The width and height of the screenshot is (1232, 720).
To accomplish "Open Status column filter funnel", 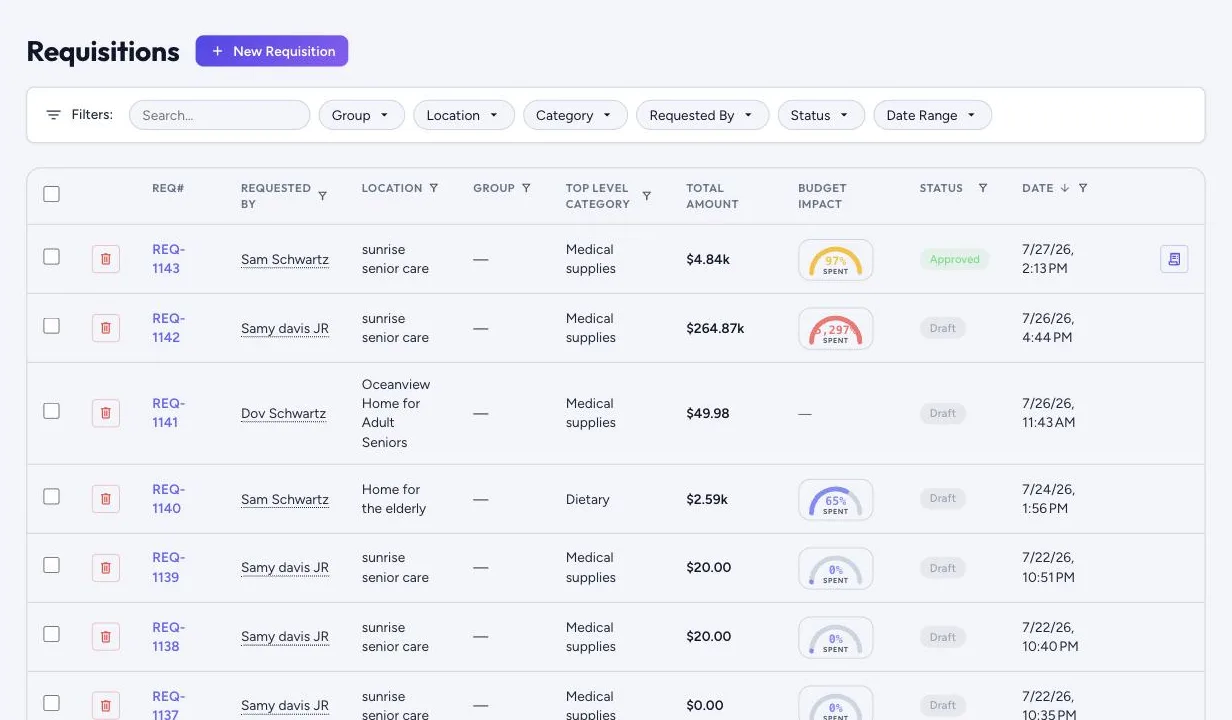I will click(983, 188).
